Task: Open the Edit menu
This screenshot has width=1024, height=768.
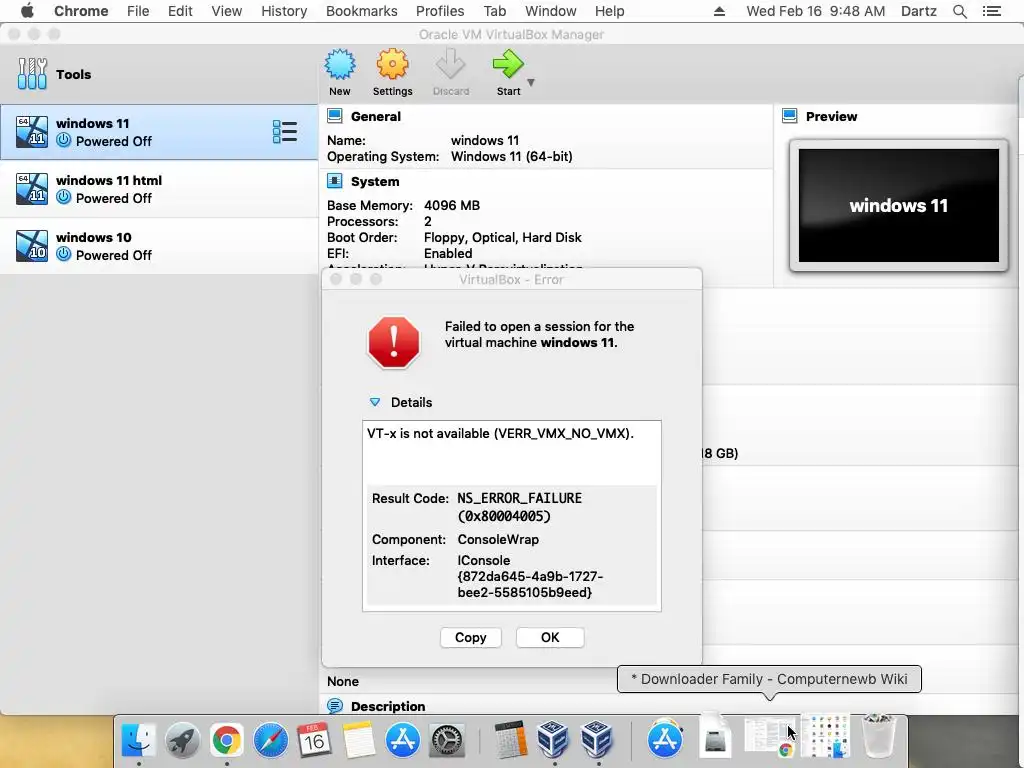Action: pos(180,11)
